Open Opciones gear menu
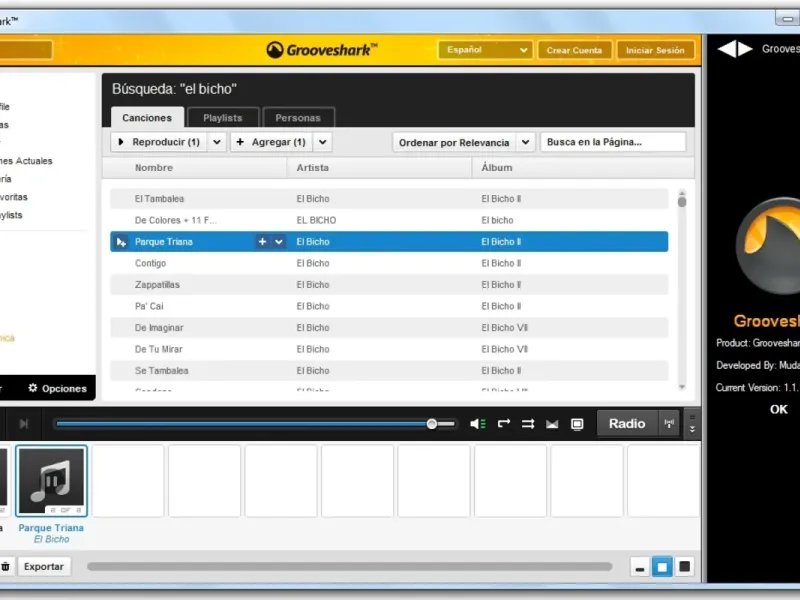This screenshot has height=600, width=800. click(x=57, y=388)
